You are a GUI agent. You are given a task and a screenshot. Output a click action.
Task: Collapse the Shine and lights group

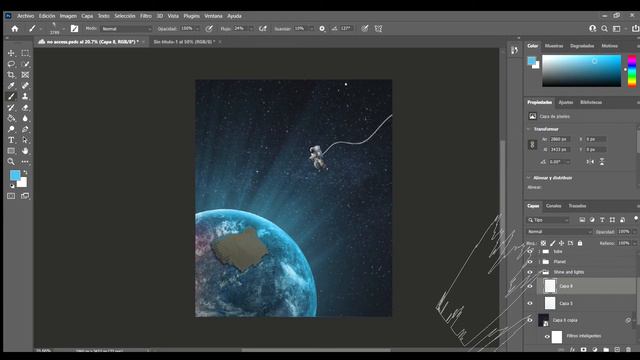[540, 272]
